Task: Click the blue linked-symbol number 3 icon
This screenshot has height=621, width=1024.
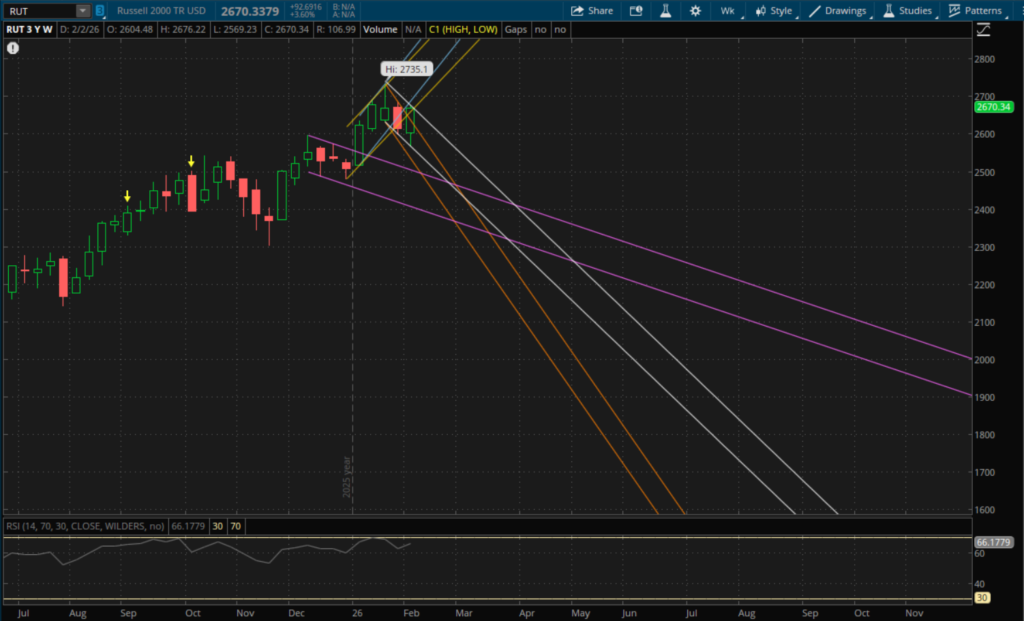Action: click(x=100, y=11)
